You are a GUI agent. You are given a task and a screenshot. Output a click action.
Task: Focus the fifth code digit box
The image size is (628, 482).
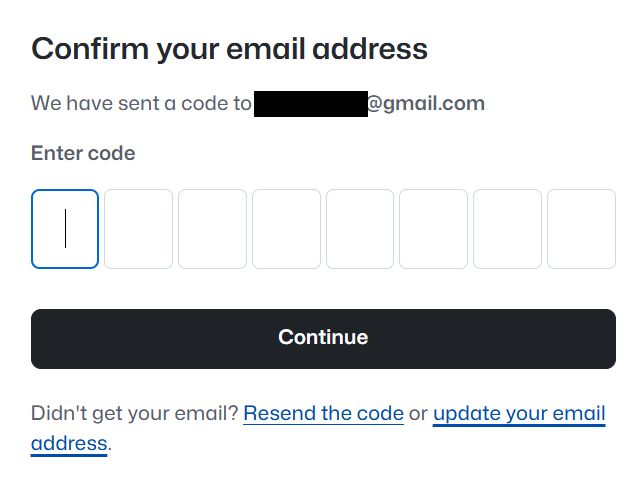(x=360, y=229)
